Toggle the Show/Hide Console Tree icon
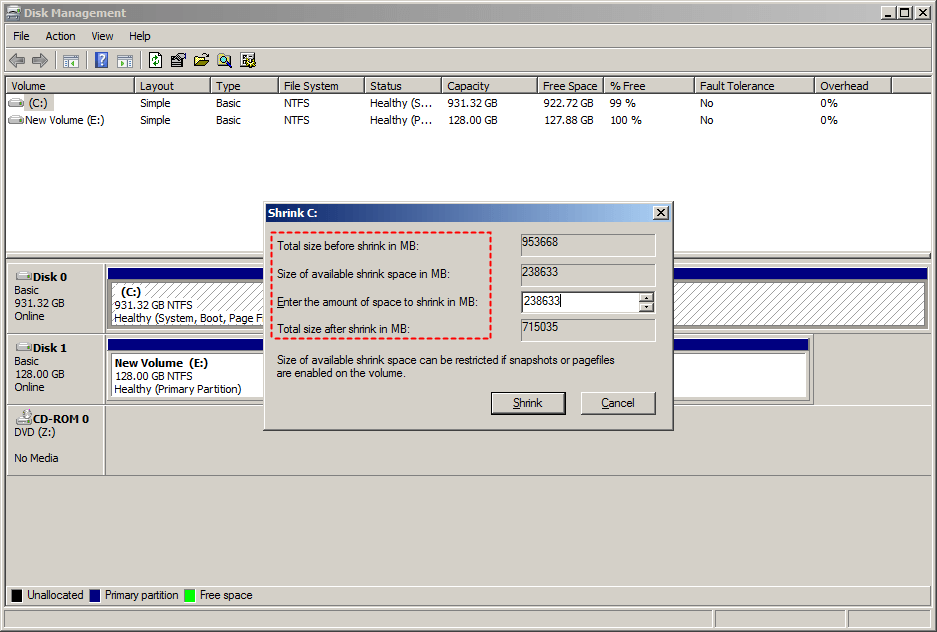The height and width of the screenshot is (632, 937). tap(71, 60)
